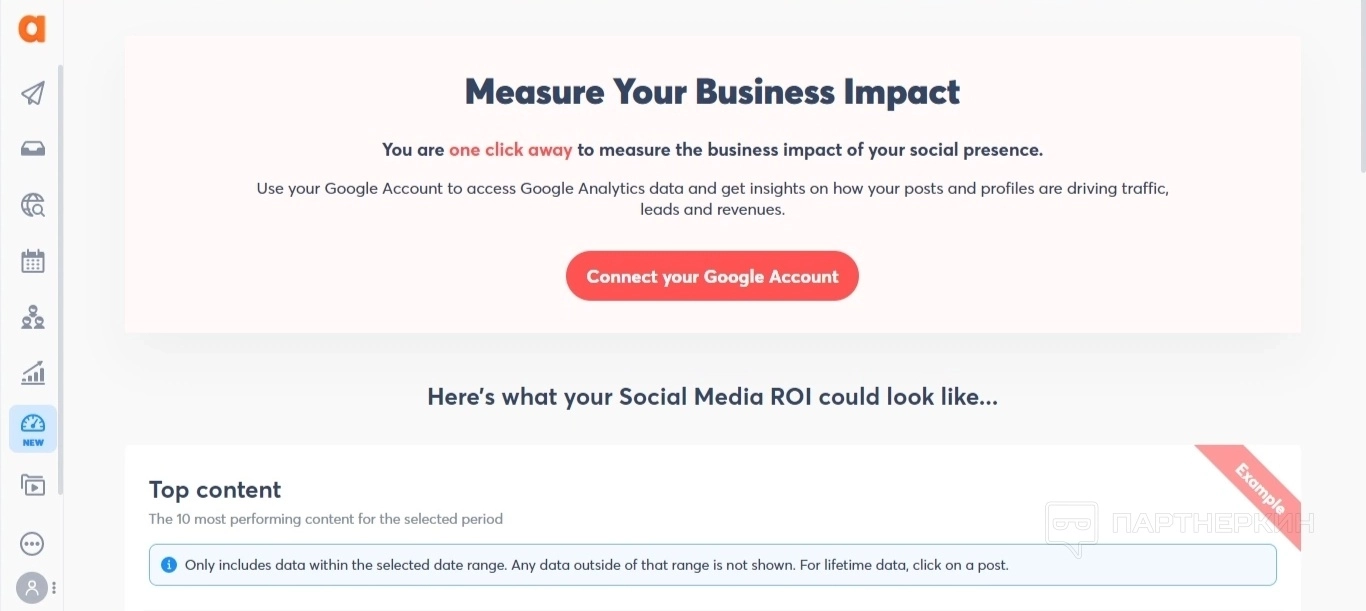Click the orange Agorapulse logo

(32, 29)
